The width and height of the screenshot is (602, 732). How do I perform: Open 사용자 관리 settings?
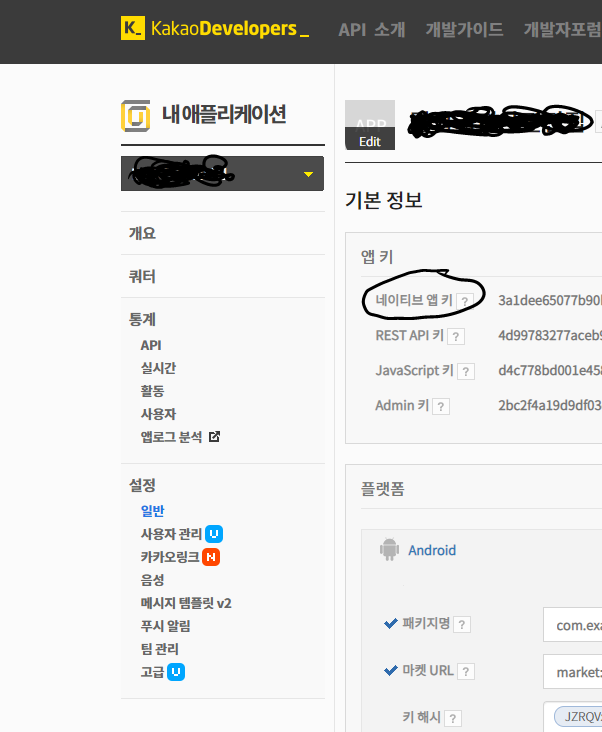click(171, 534)
